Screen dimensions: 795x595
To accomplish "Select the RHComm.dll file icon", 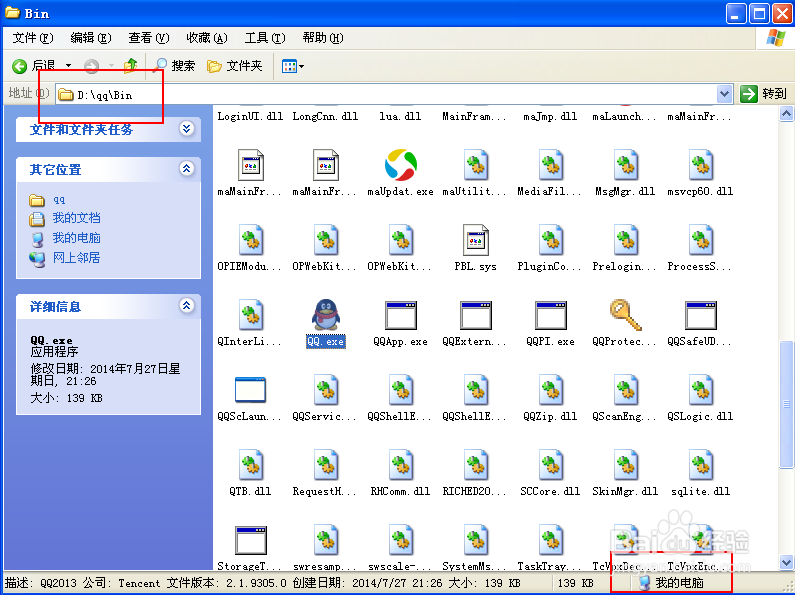I will coord(401,465).
